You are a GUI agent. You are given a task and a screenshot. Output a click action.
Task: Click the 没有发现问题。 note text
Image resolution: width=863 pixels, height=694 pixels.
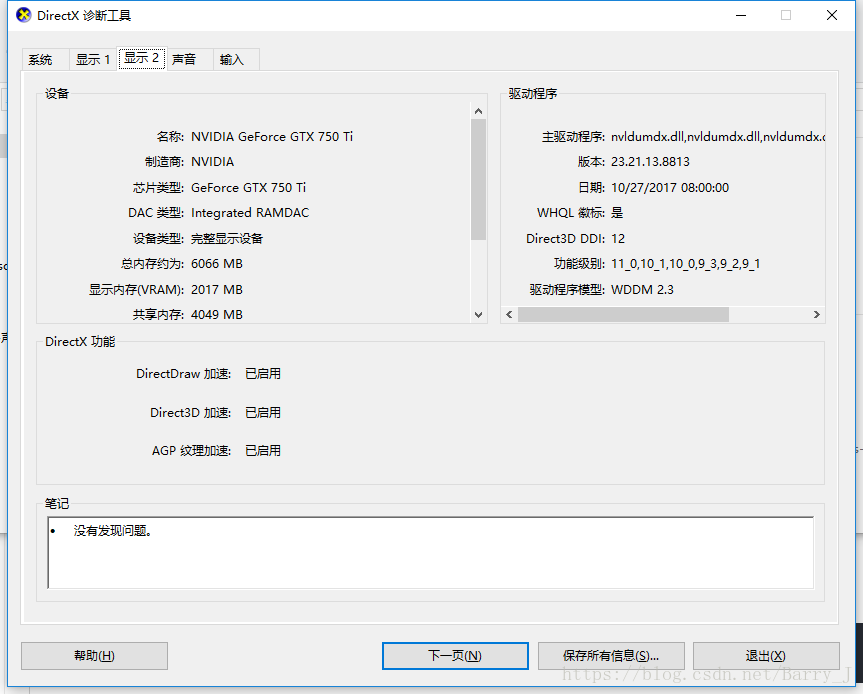pos(113,531)
